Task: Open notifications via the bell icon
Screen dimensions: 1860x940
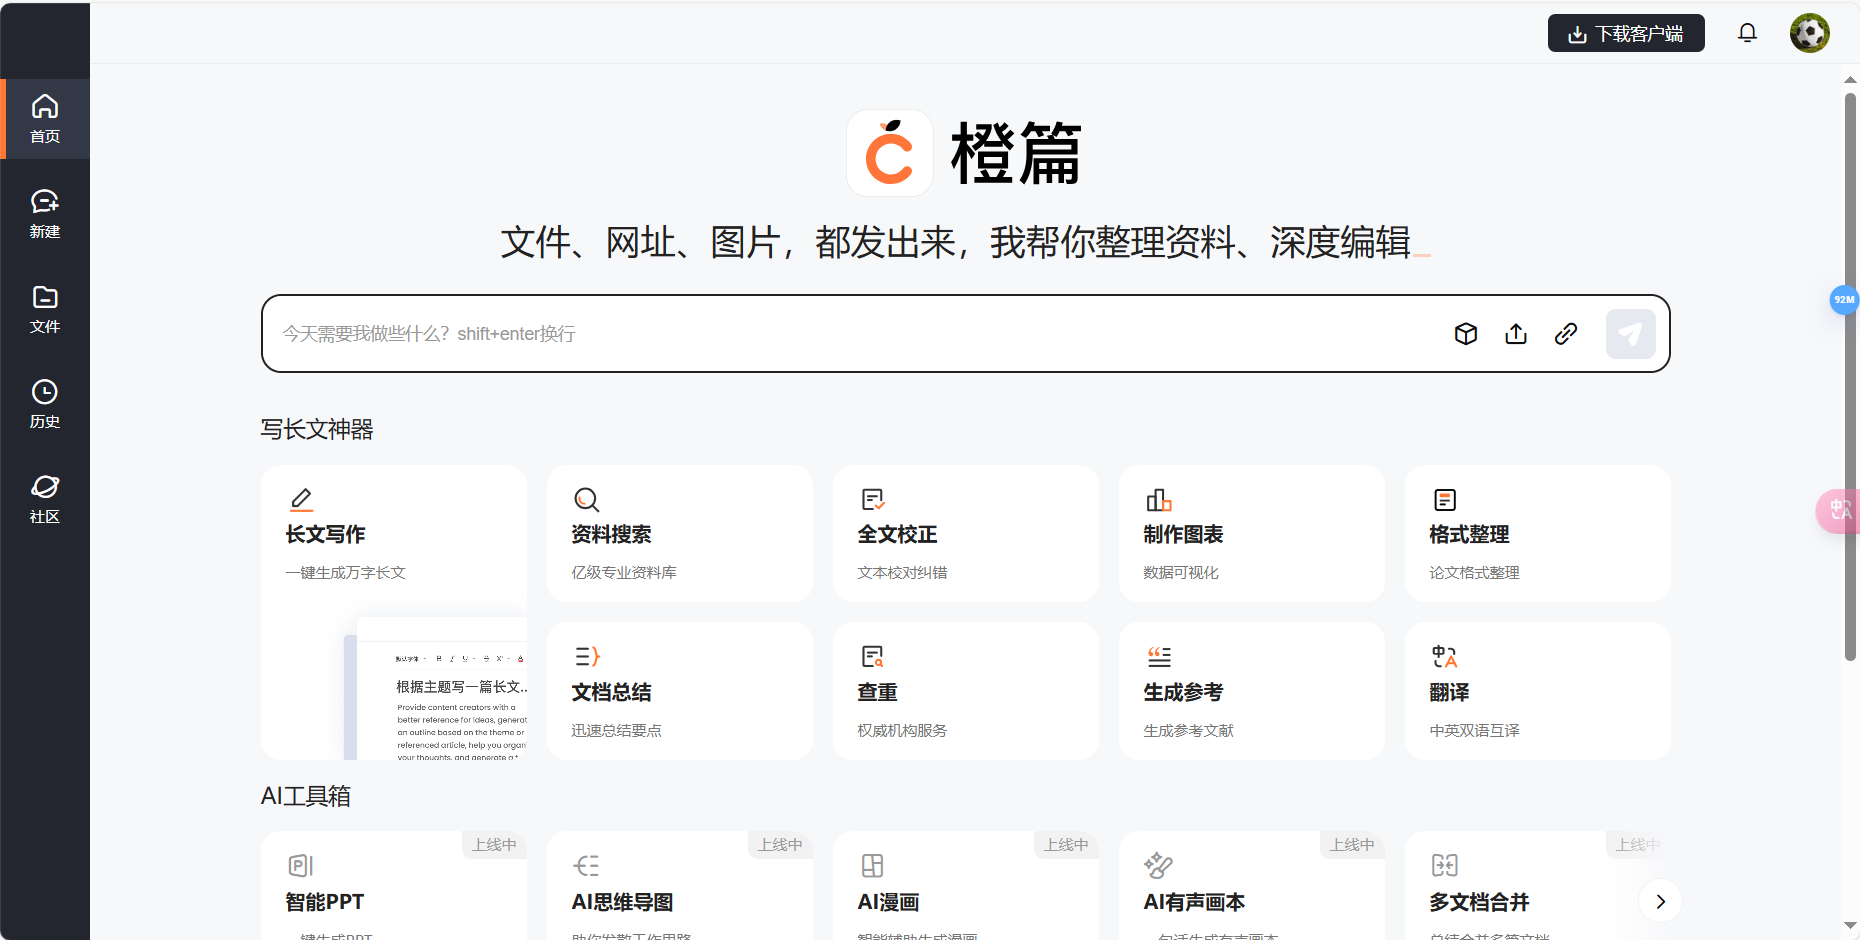Action: pos(1747,32)
